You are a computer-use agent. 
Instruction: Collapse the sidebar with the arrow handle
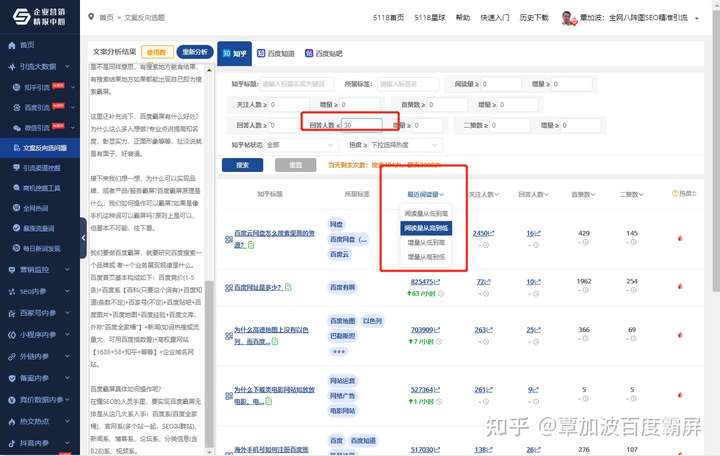click(83, 238)
